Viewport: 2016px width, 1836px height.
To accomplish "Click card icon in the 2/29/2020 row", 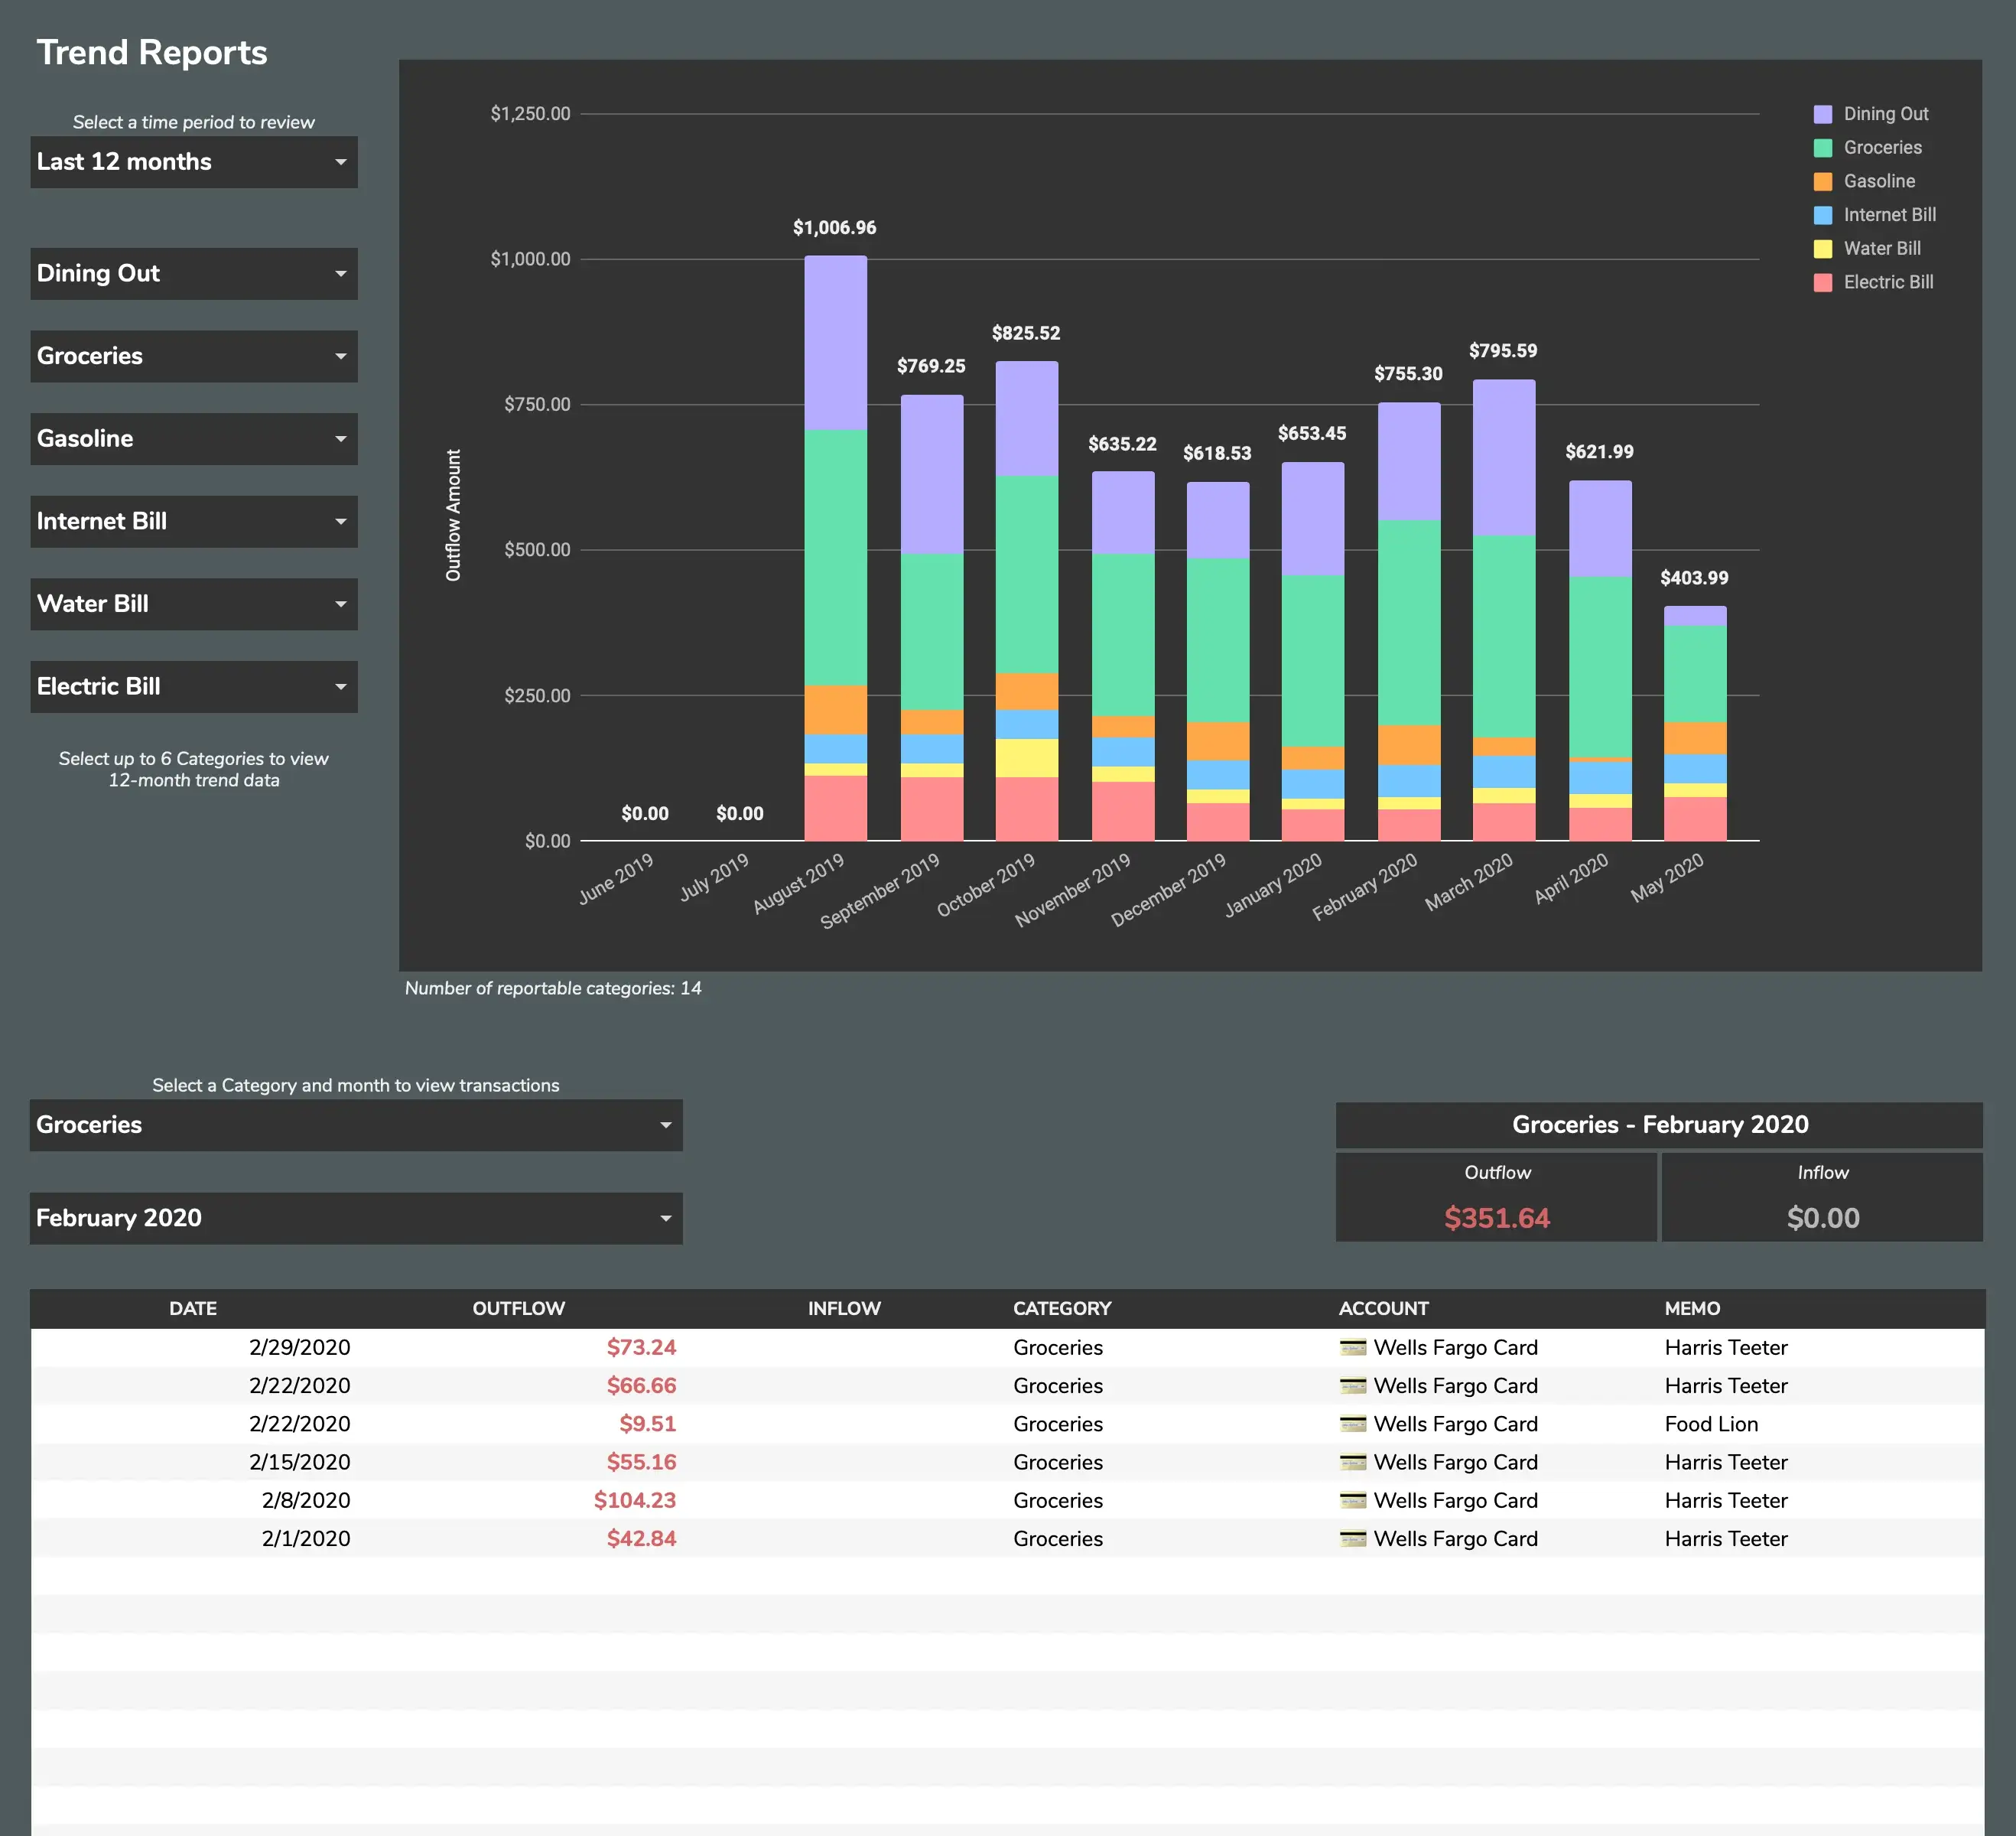I will click(1353, 1348).
